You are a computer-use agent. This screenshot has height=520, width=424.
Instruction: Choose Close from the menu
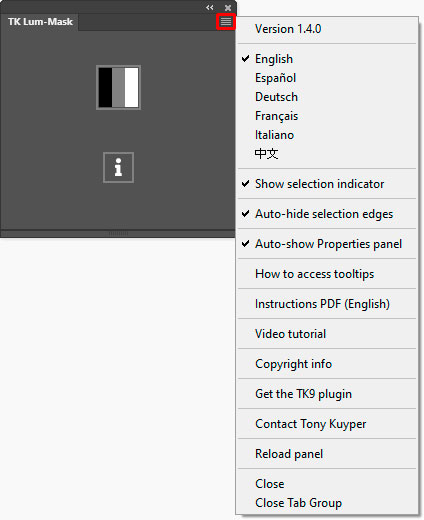pos(327,484)
